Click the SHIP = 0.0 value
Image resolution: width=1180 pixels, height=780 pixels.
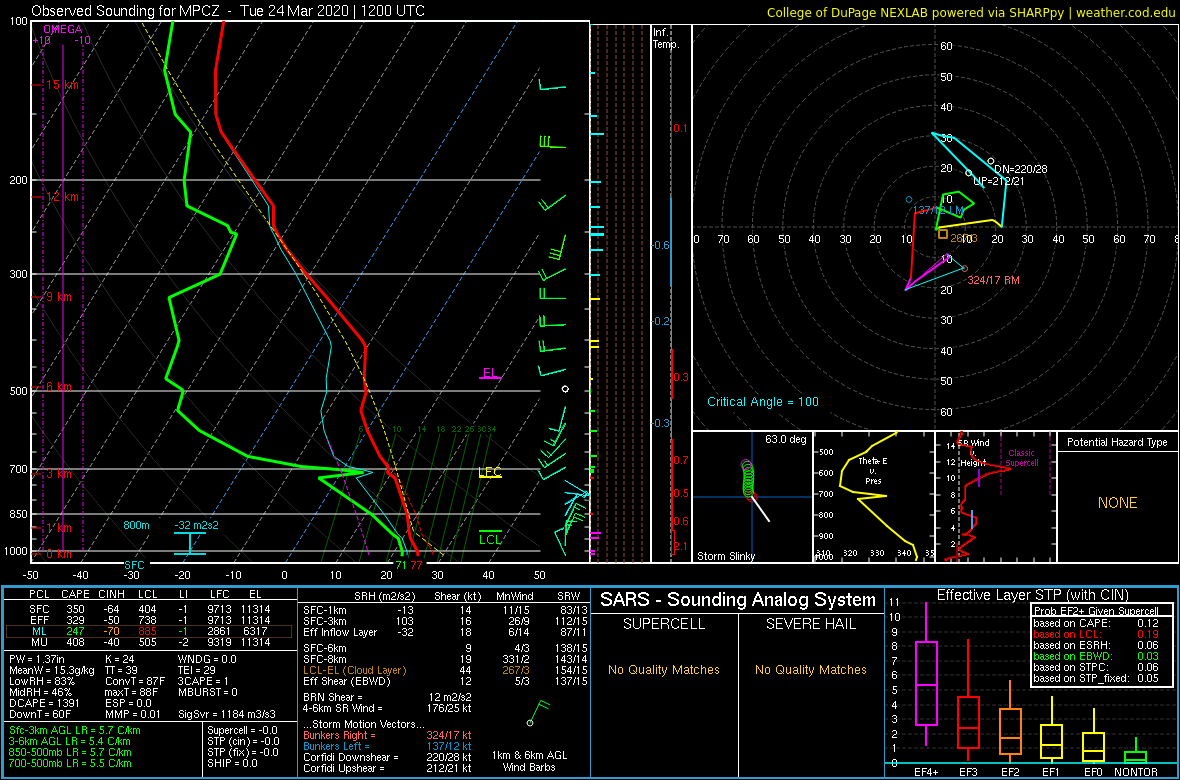pos(233,763)
